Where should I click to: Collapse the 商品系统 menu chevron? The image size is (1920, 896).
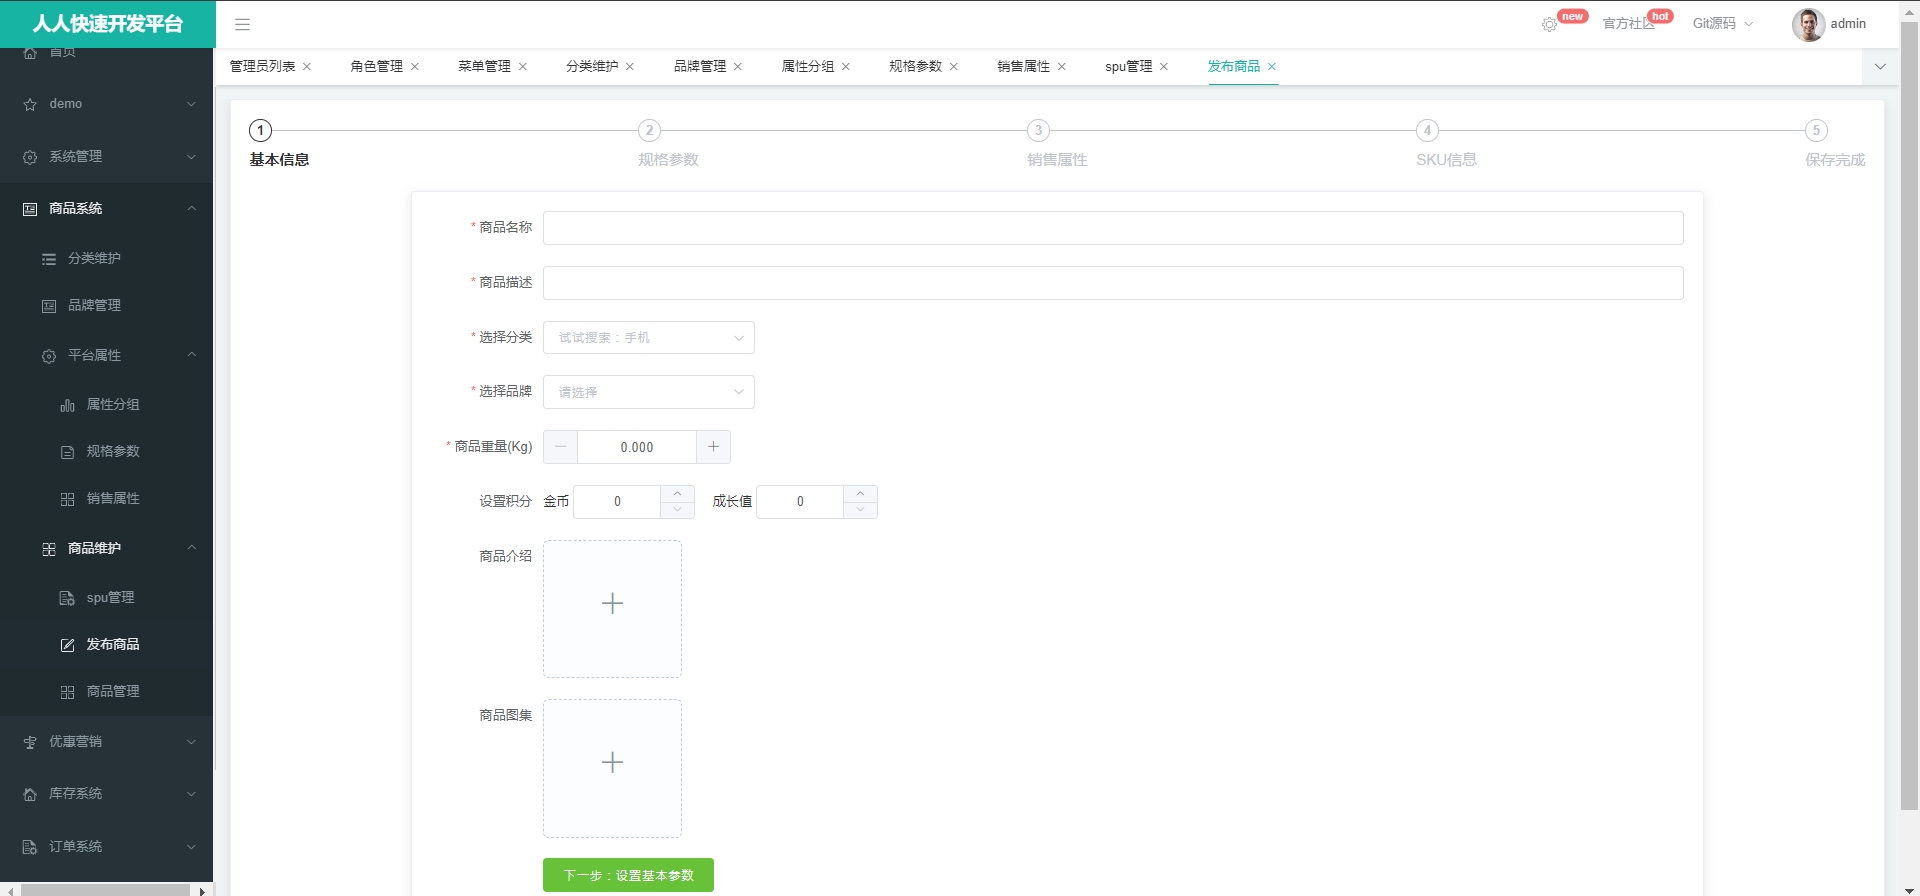191,208
